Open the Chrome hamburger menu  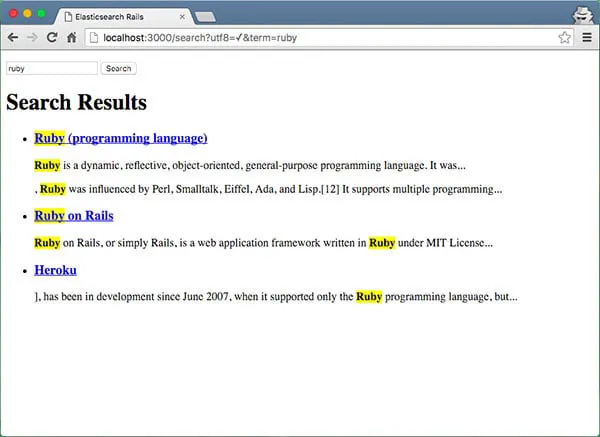587,37
